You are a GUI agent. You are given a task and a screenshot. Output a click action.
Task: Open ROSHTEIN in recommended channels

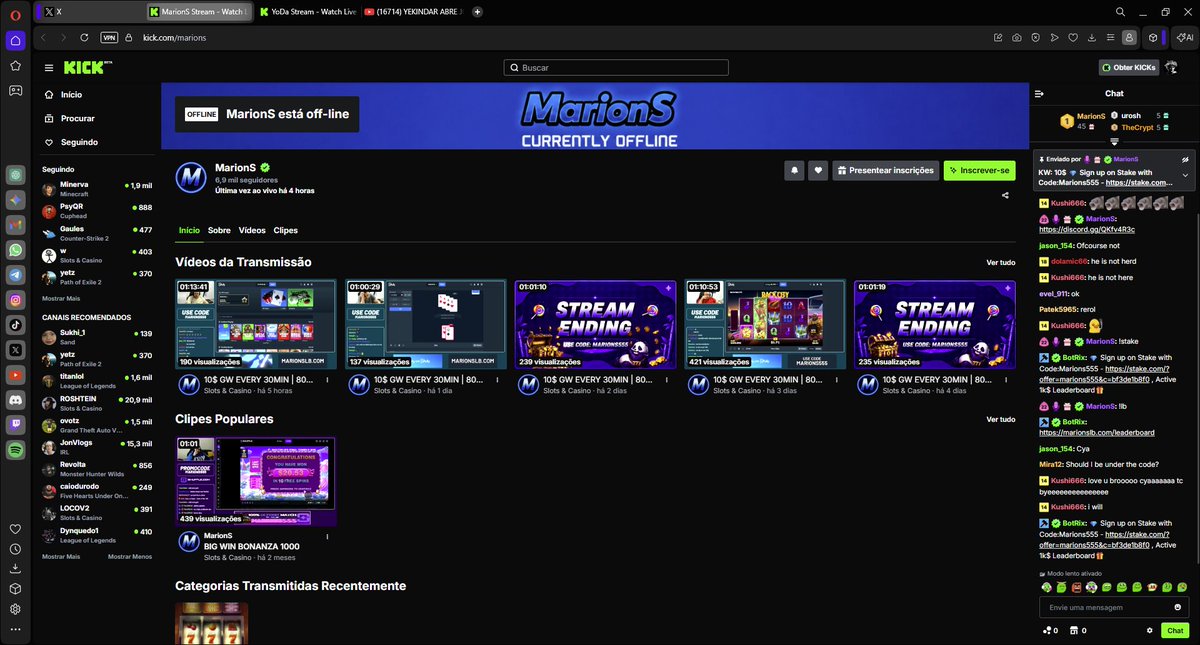click(97, 403)
